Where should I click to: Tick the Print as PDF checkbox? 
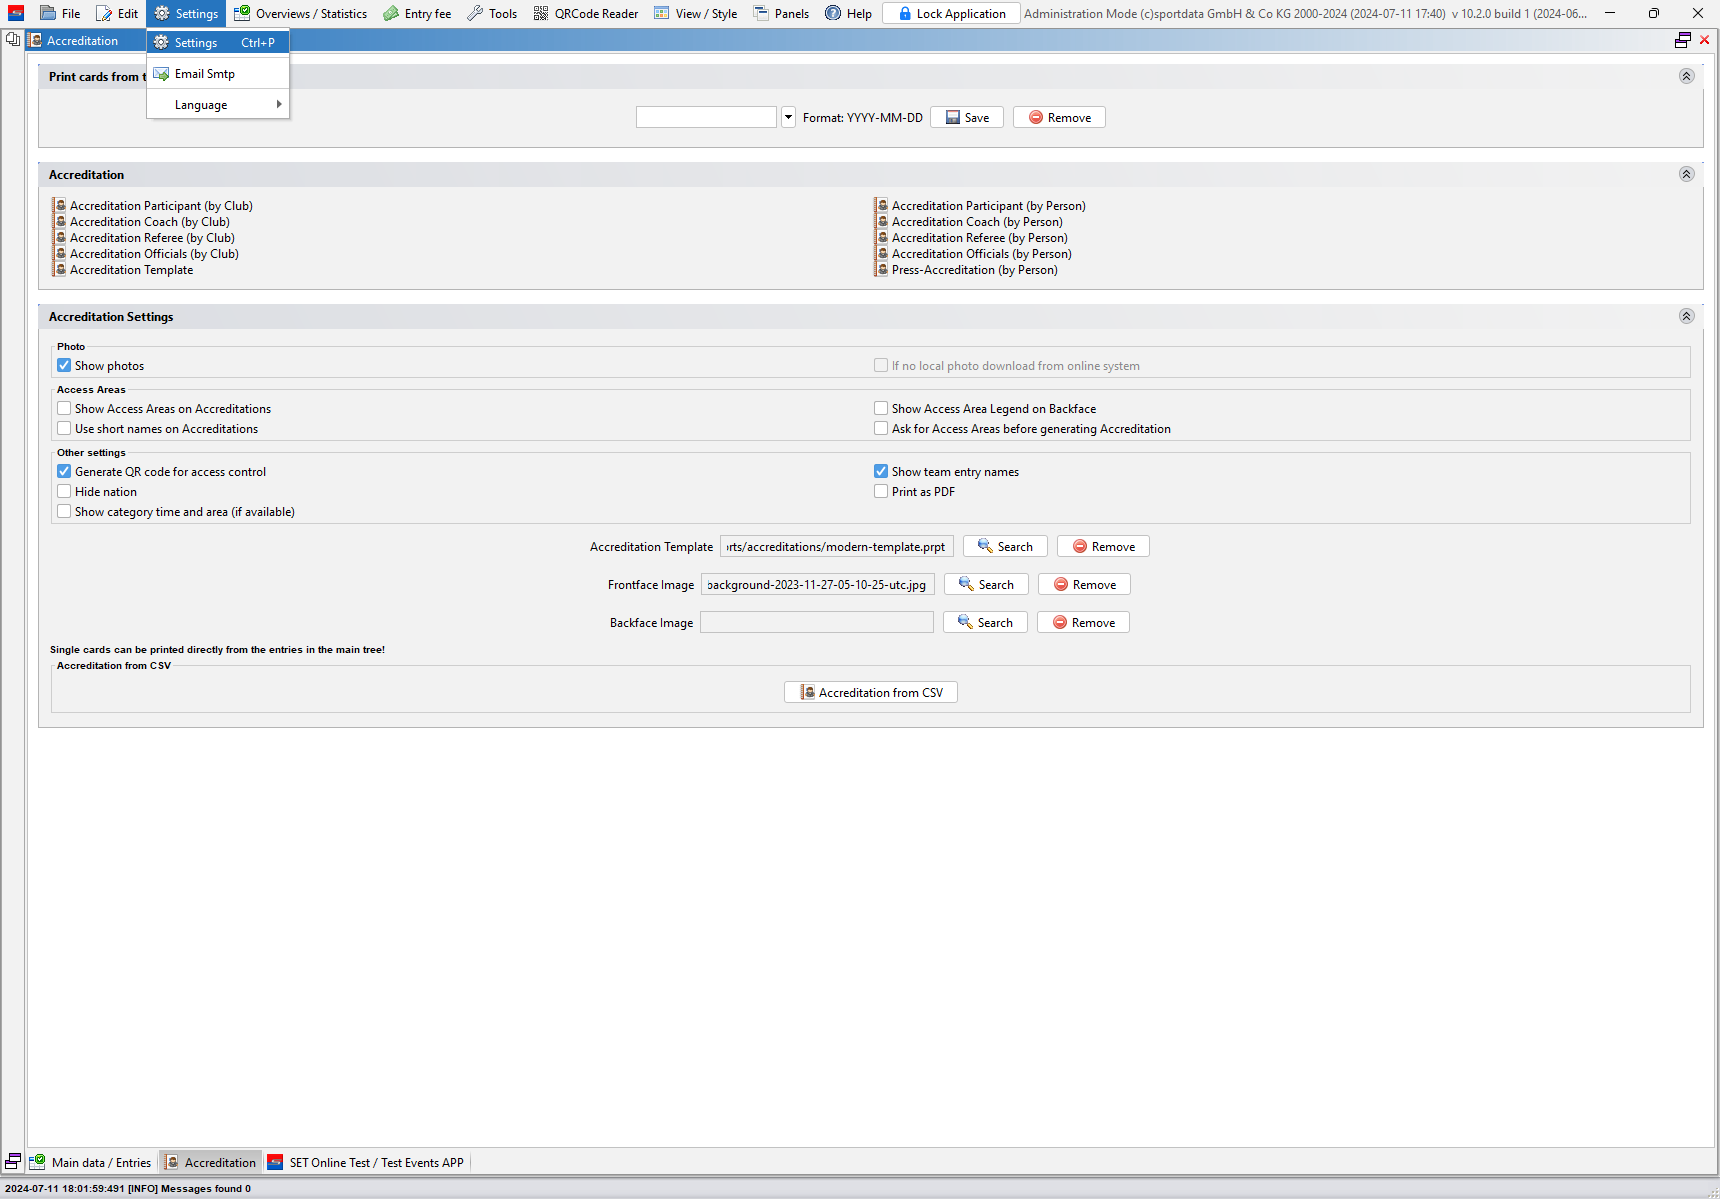click(x=881, y=492)
